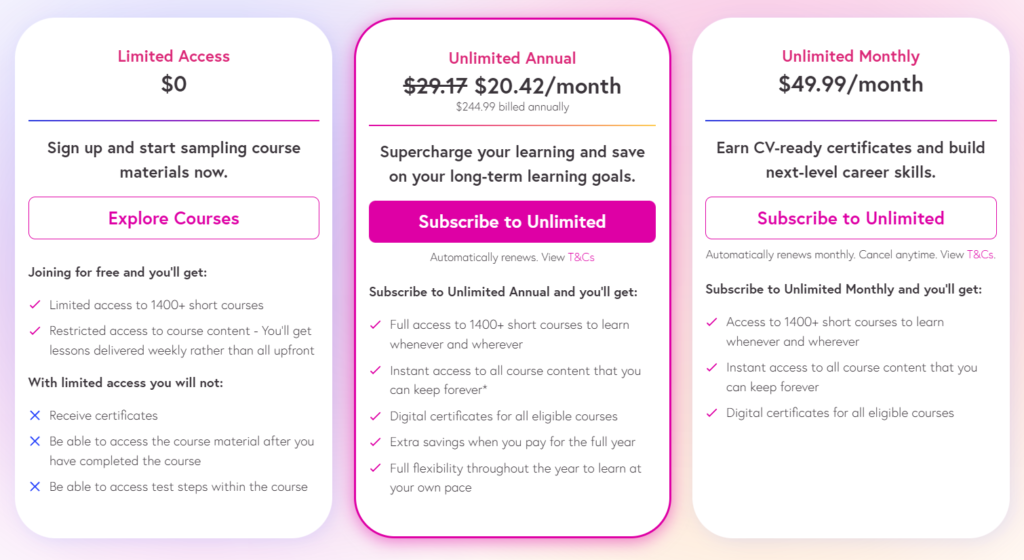Click checkmark beside Full flexibility throughout the year

376,468
